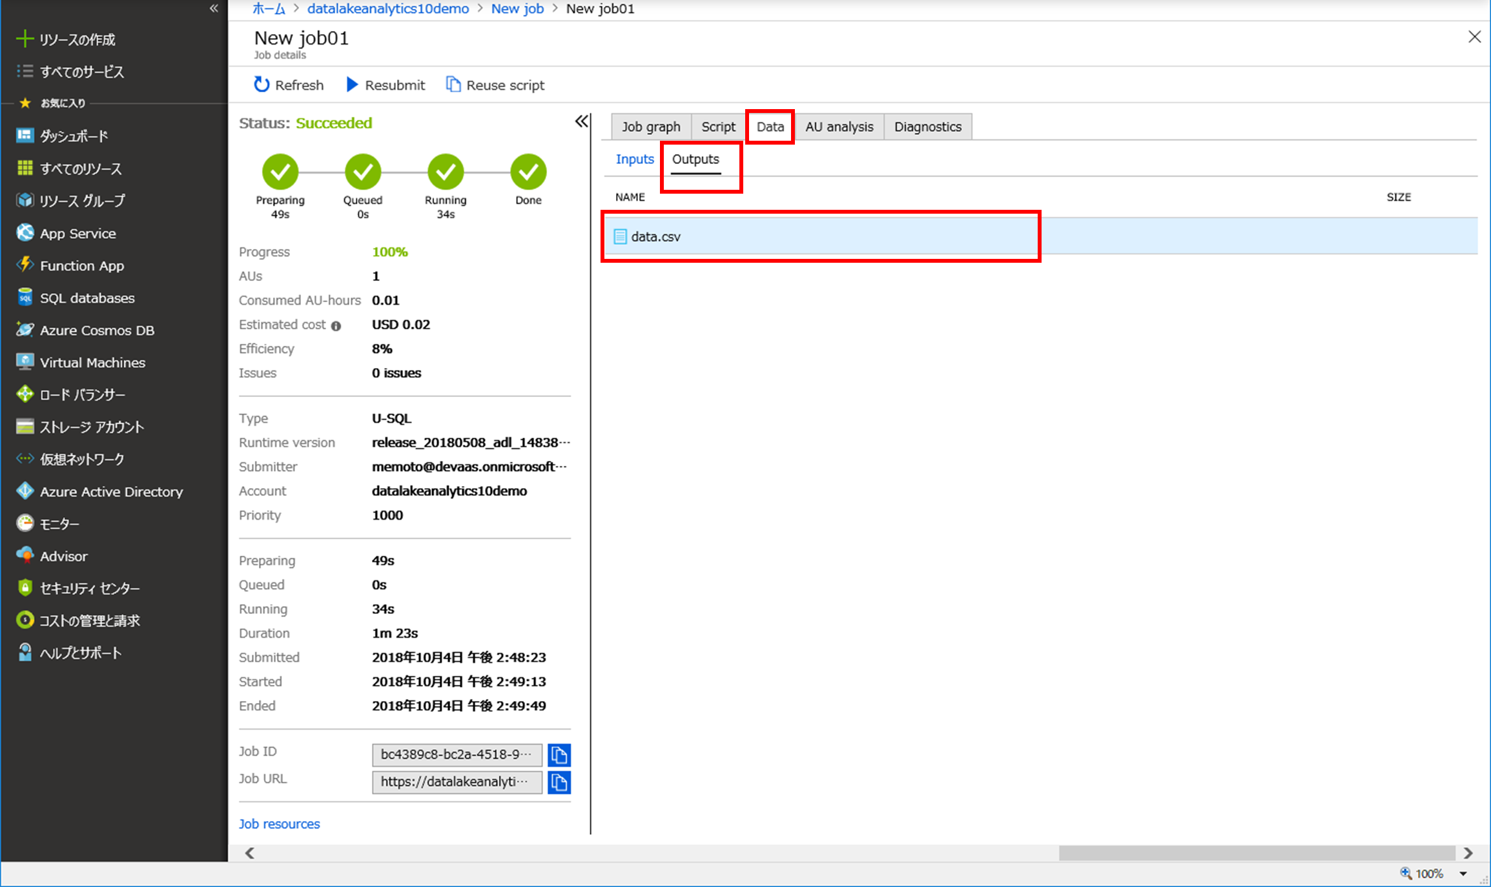This screenshot has height=887, width=1491.
Task: Select the data.csv output row
Action: pos(1040,236)
